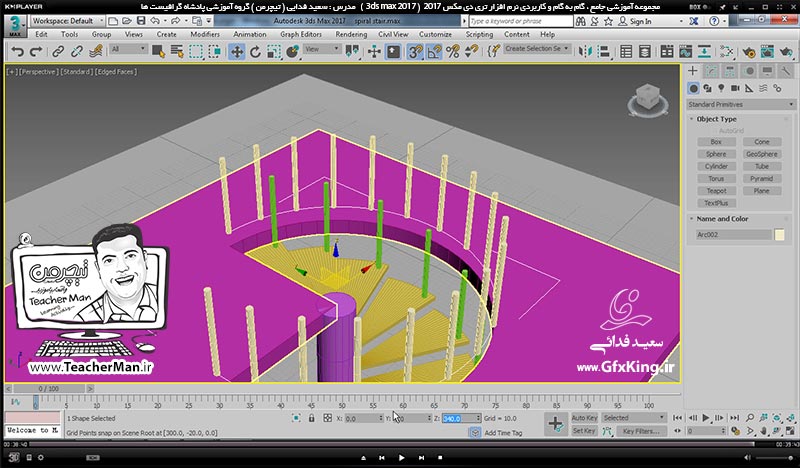Activate the Bind to Space Warp tool
Viewport: 800px width, 468px height.
pos(95,52)
